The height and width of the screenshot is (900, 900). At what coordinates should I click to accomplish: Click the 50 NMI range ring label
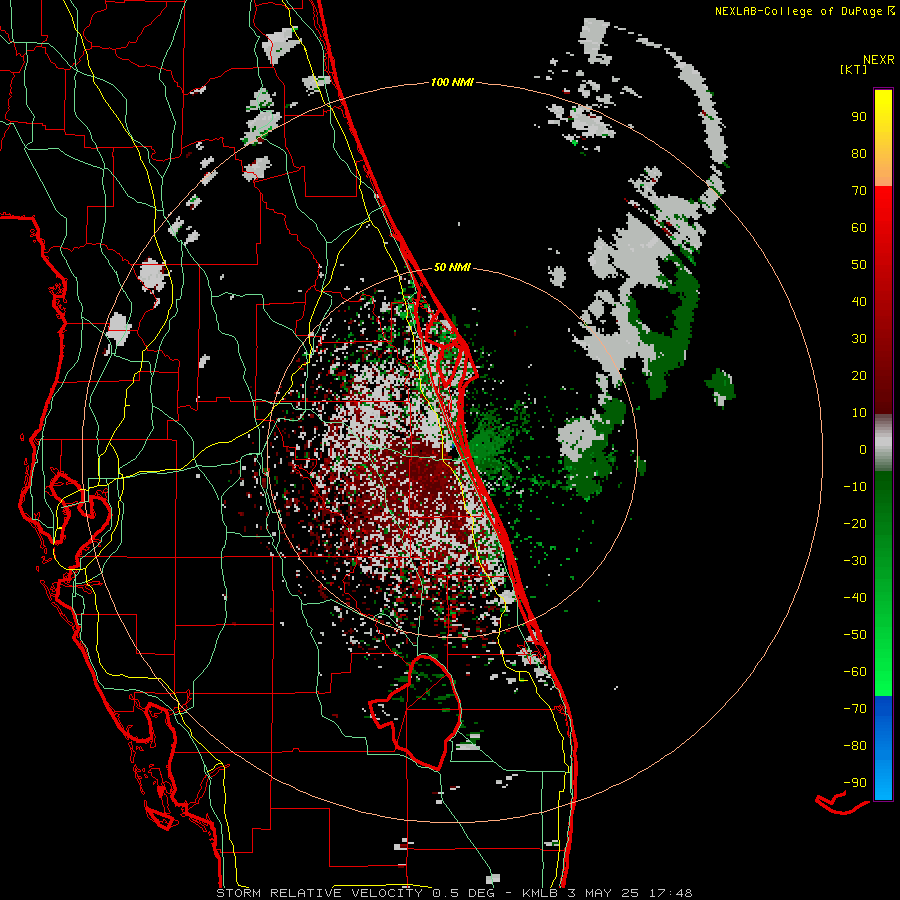tap(452, 267)
